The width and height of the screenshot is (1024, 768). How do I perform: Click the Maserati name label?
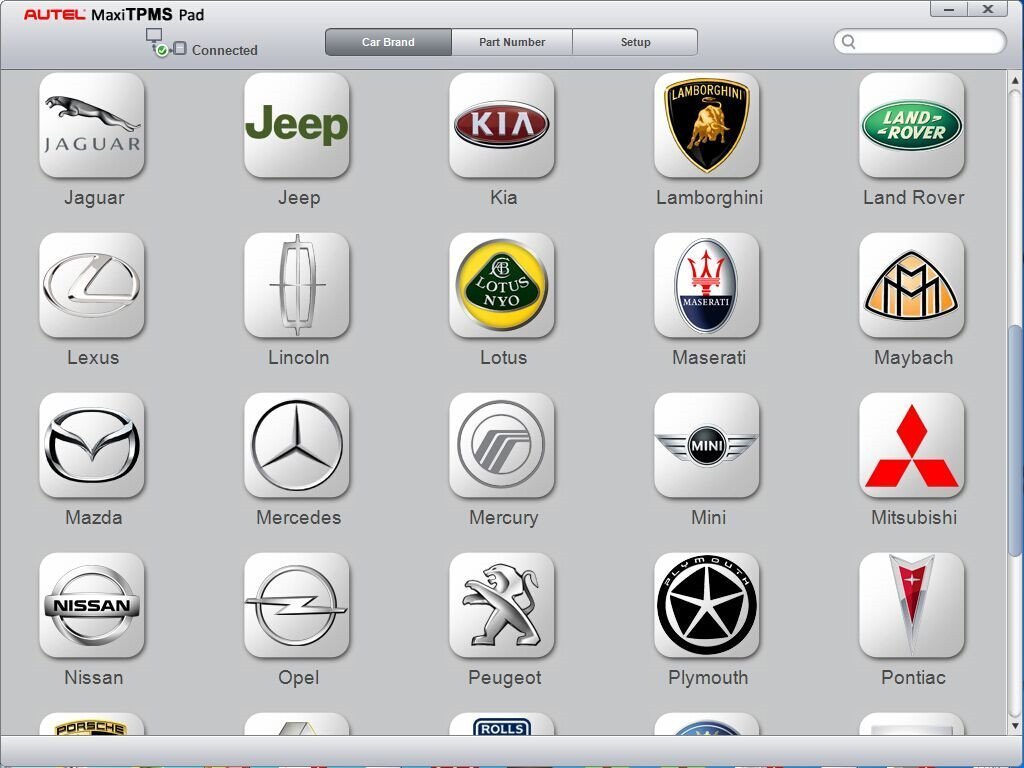click(x=709, y=357)
